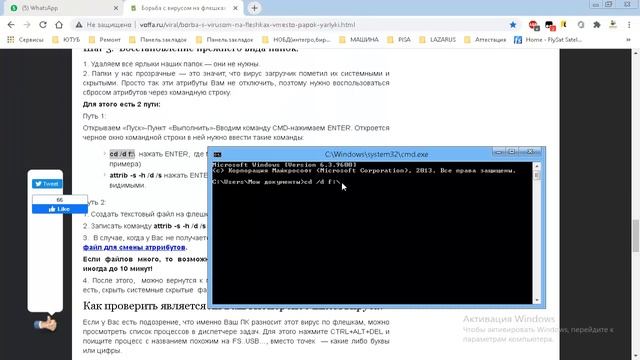
Task: Minimize the Chrome window
Action: pyautogui.click(x=596, y=4)
